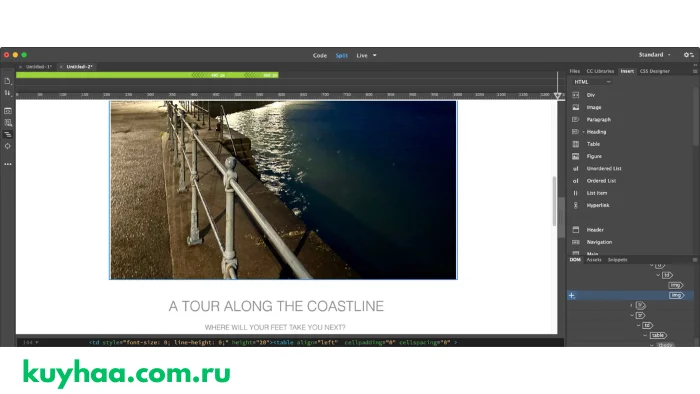Open the Live view options dropdown arrow

[x=375, y=55]
